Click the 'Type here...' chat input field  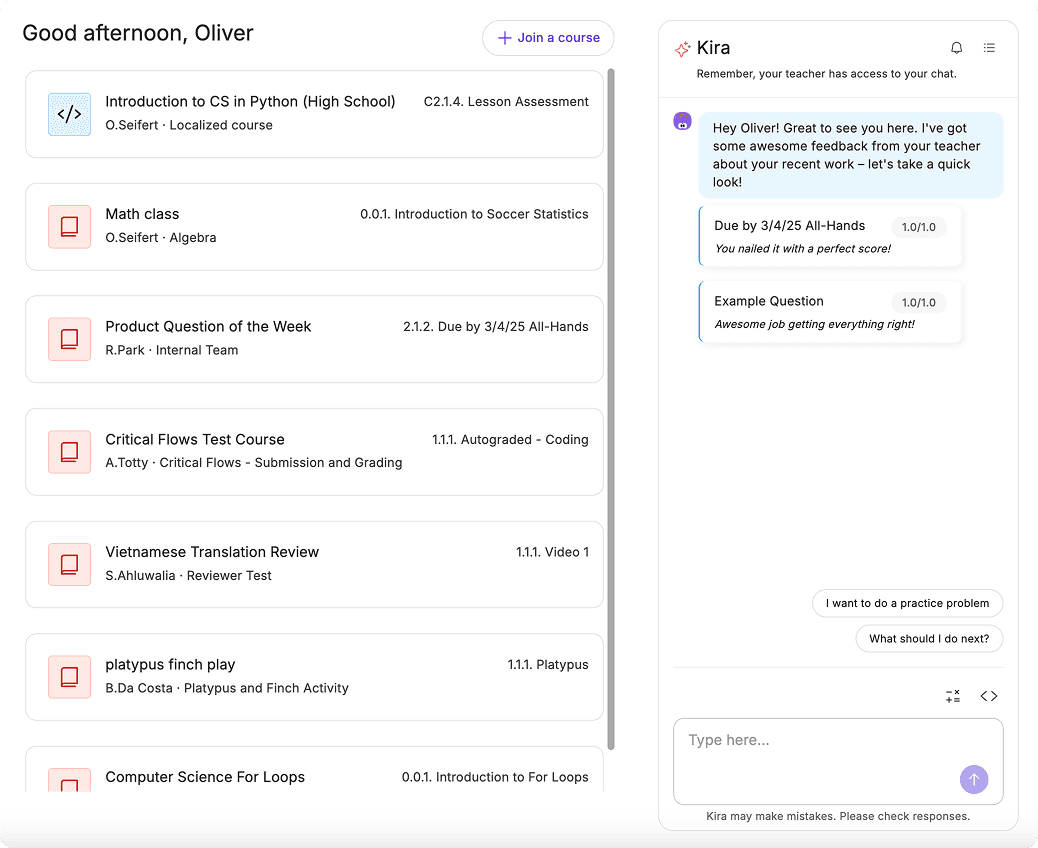coord(838,761)
